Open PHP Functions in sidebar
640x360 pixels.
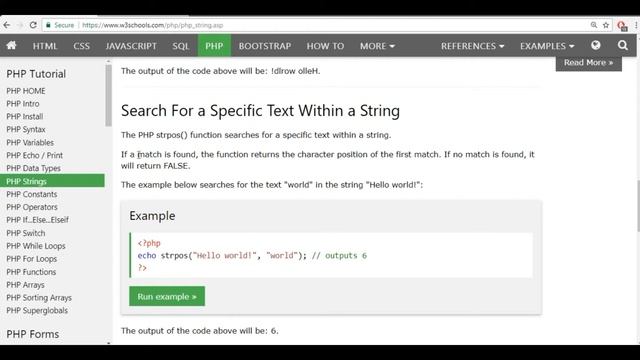(x=31, y=272)
